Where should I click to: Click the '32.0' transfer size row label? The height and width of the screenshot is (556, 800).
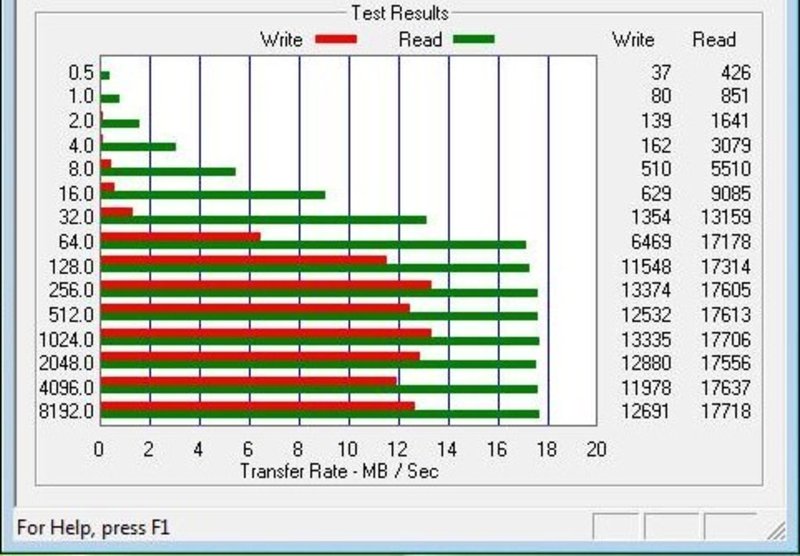coord(76,217)
